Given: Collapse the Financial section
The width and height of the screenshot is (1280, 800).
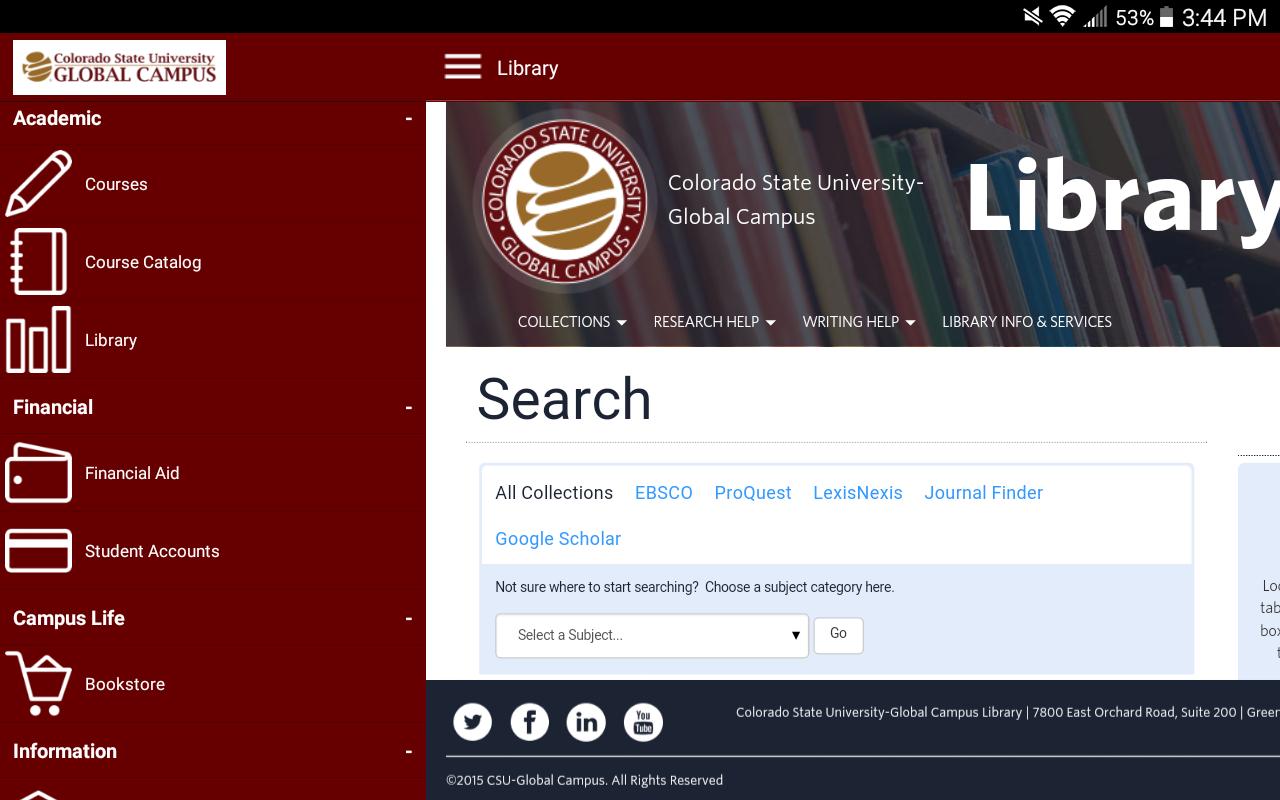Looking at the screenshot, I should tap(408, 408).
